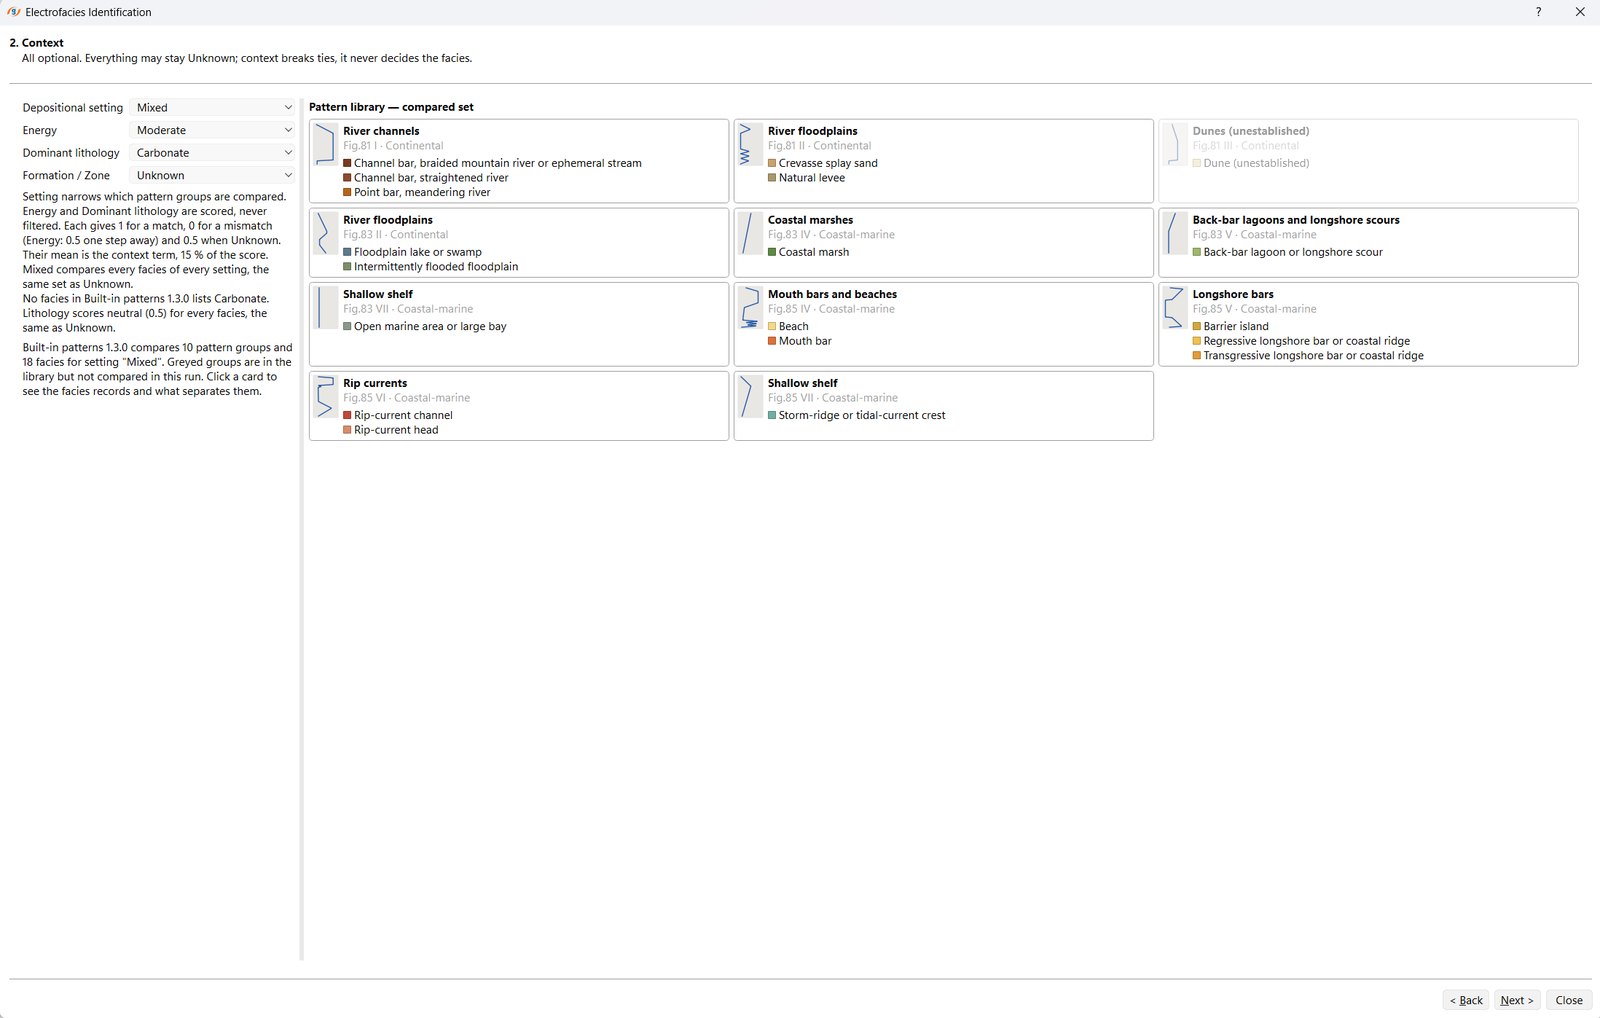
Task: Click the Point bar, meandering river color swatch
Action: coord(347,192)
